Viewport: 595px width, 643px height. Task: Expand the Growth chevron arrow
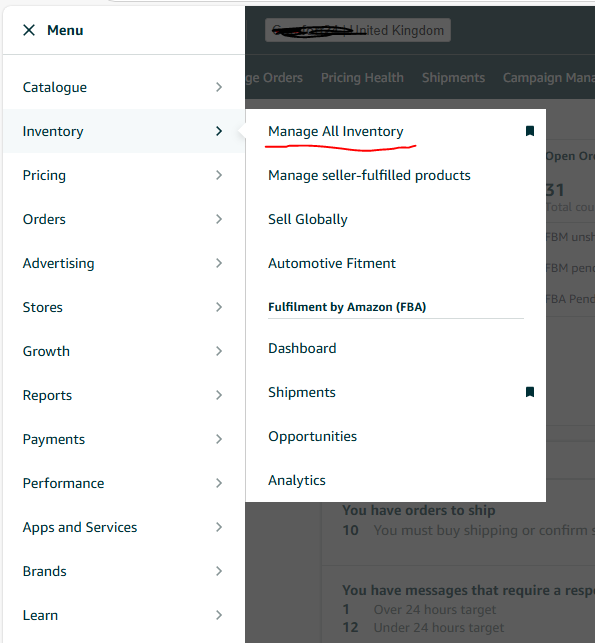tap(219, 351)
